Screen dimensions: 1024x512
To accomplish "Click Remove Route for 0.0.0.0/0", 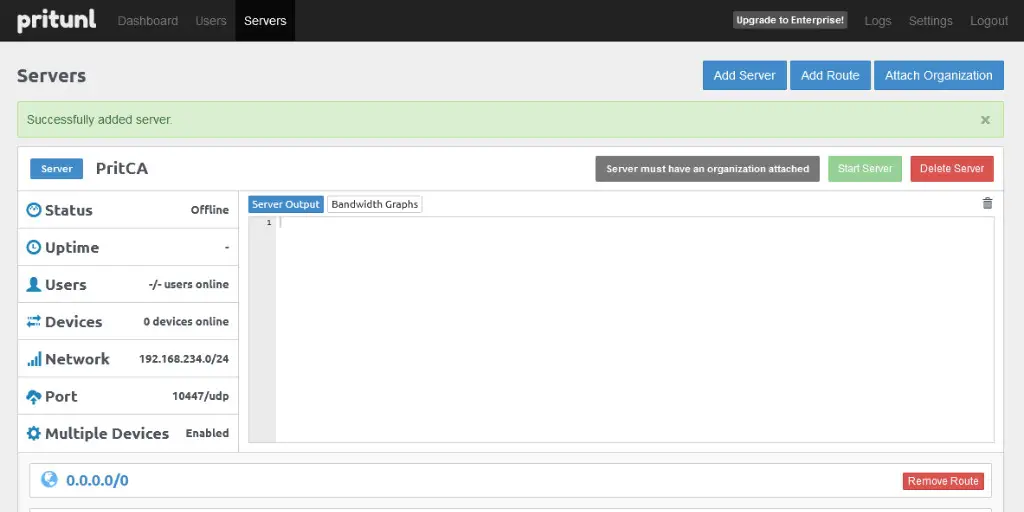I will point(943,481).
